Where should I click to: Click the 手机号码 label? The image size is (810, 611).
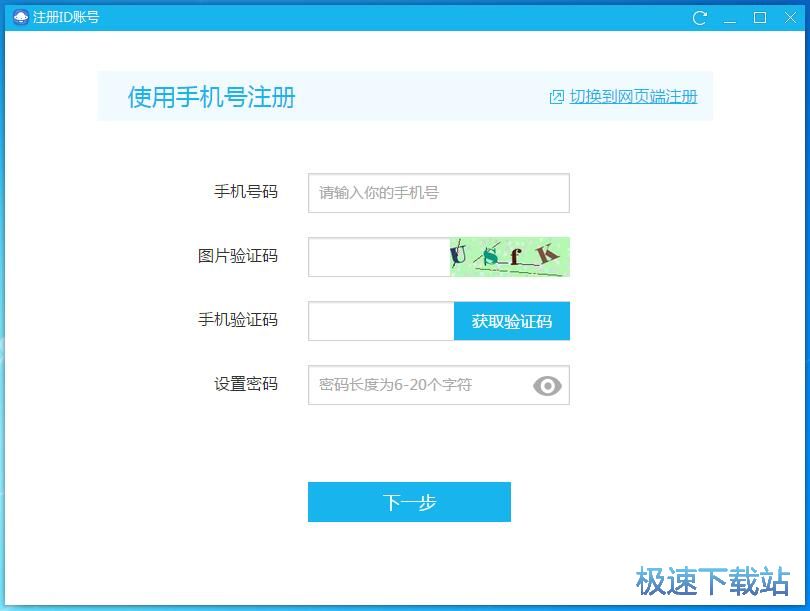click(x=246, y=192)
